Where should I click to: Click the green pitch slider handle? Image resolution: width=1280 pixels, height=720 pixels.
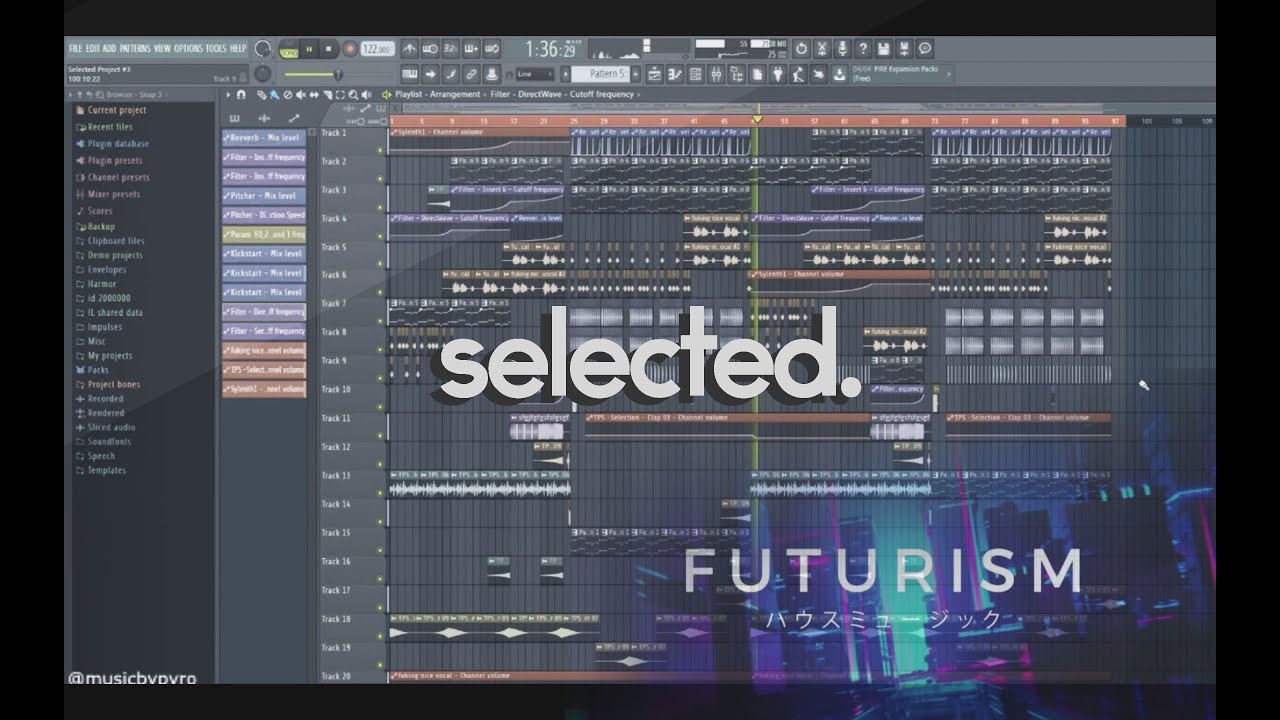point(338,75)
